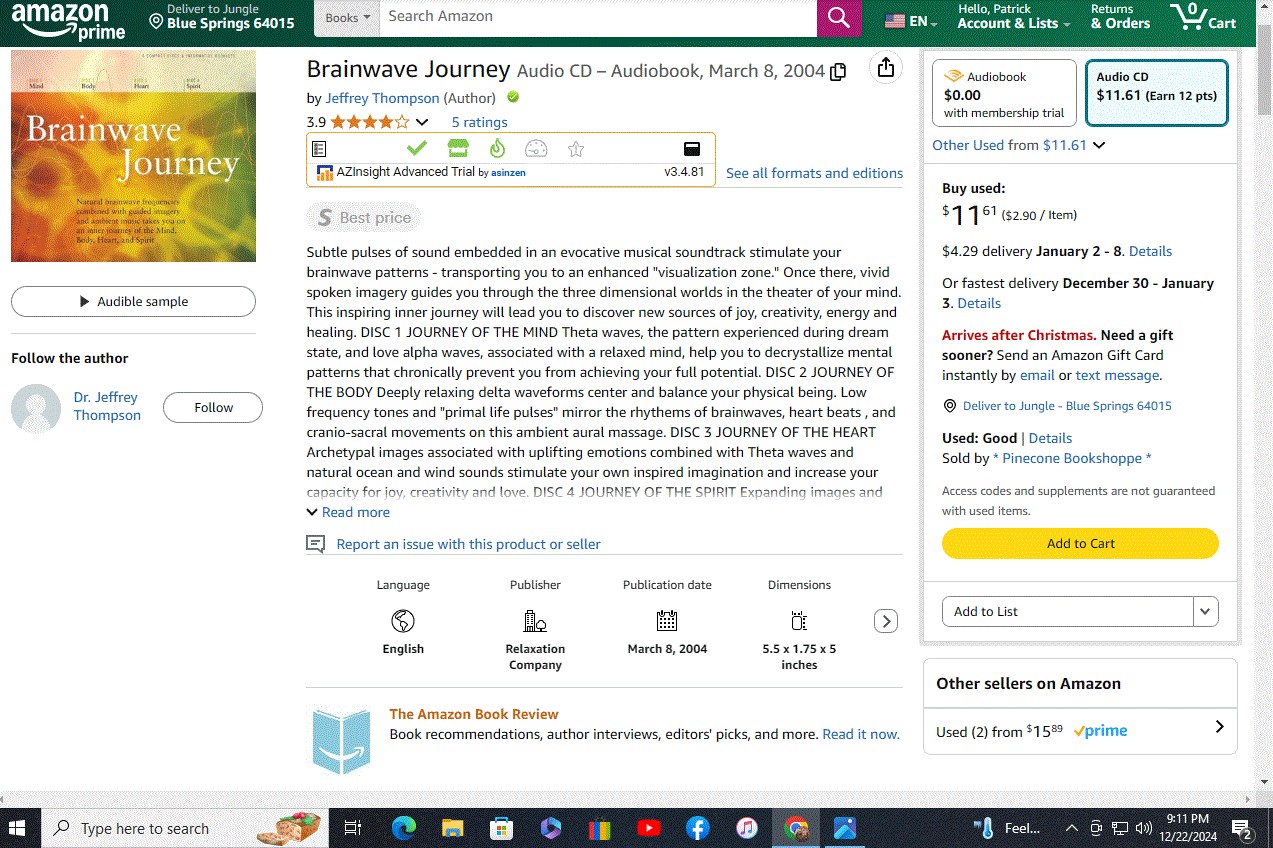Click Report an issue with this product
Image resolution: width=1273 pixels, height=848 pixels.
pyautogui.click(x=468, y=544)
